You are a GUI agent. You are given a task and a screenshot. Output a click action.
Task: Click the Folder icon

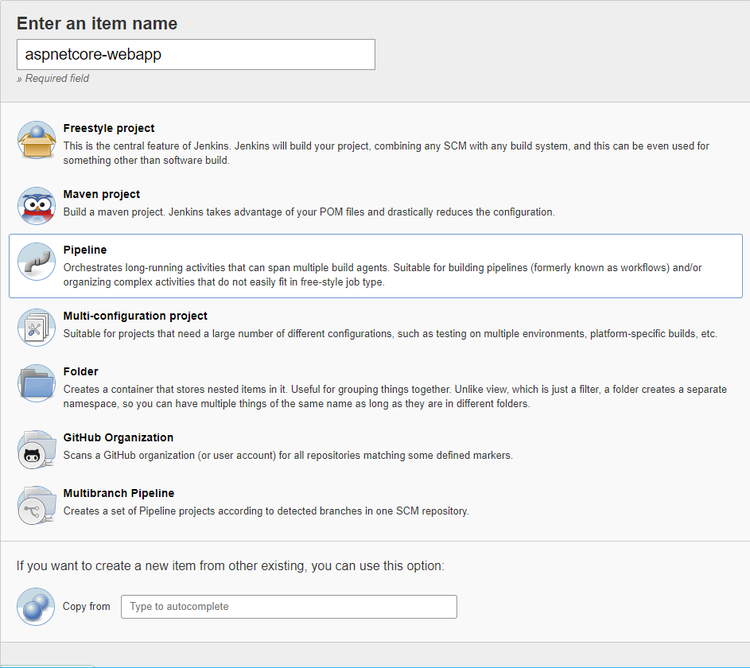tap(36, 383)
